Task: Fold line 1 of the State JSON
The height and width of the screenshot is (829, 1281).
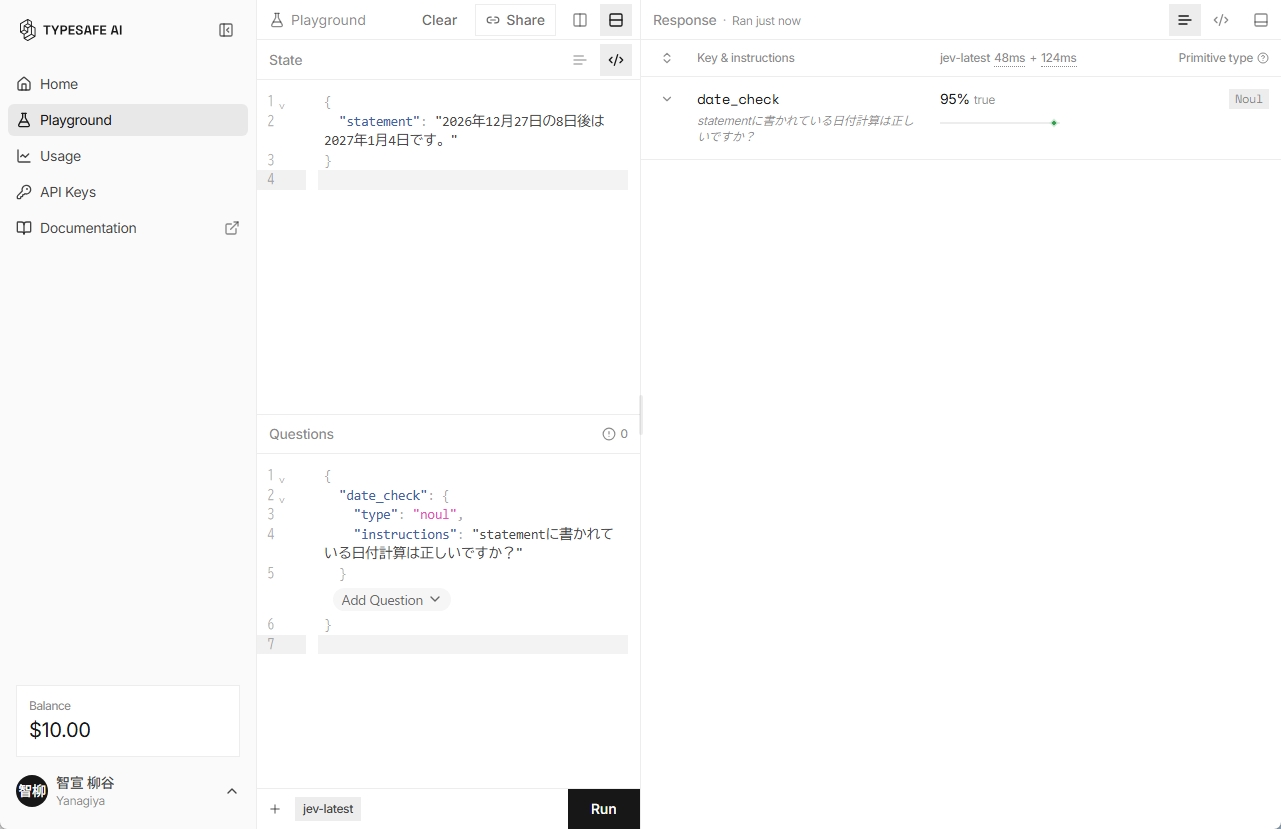Action: (x=282, y=104)
